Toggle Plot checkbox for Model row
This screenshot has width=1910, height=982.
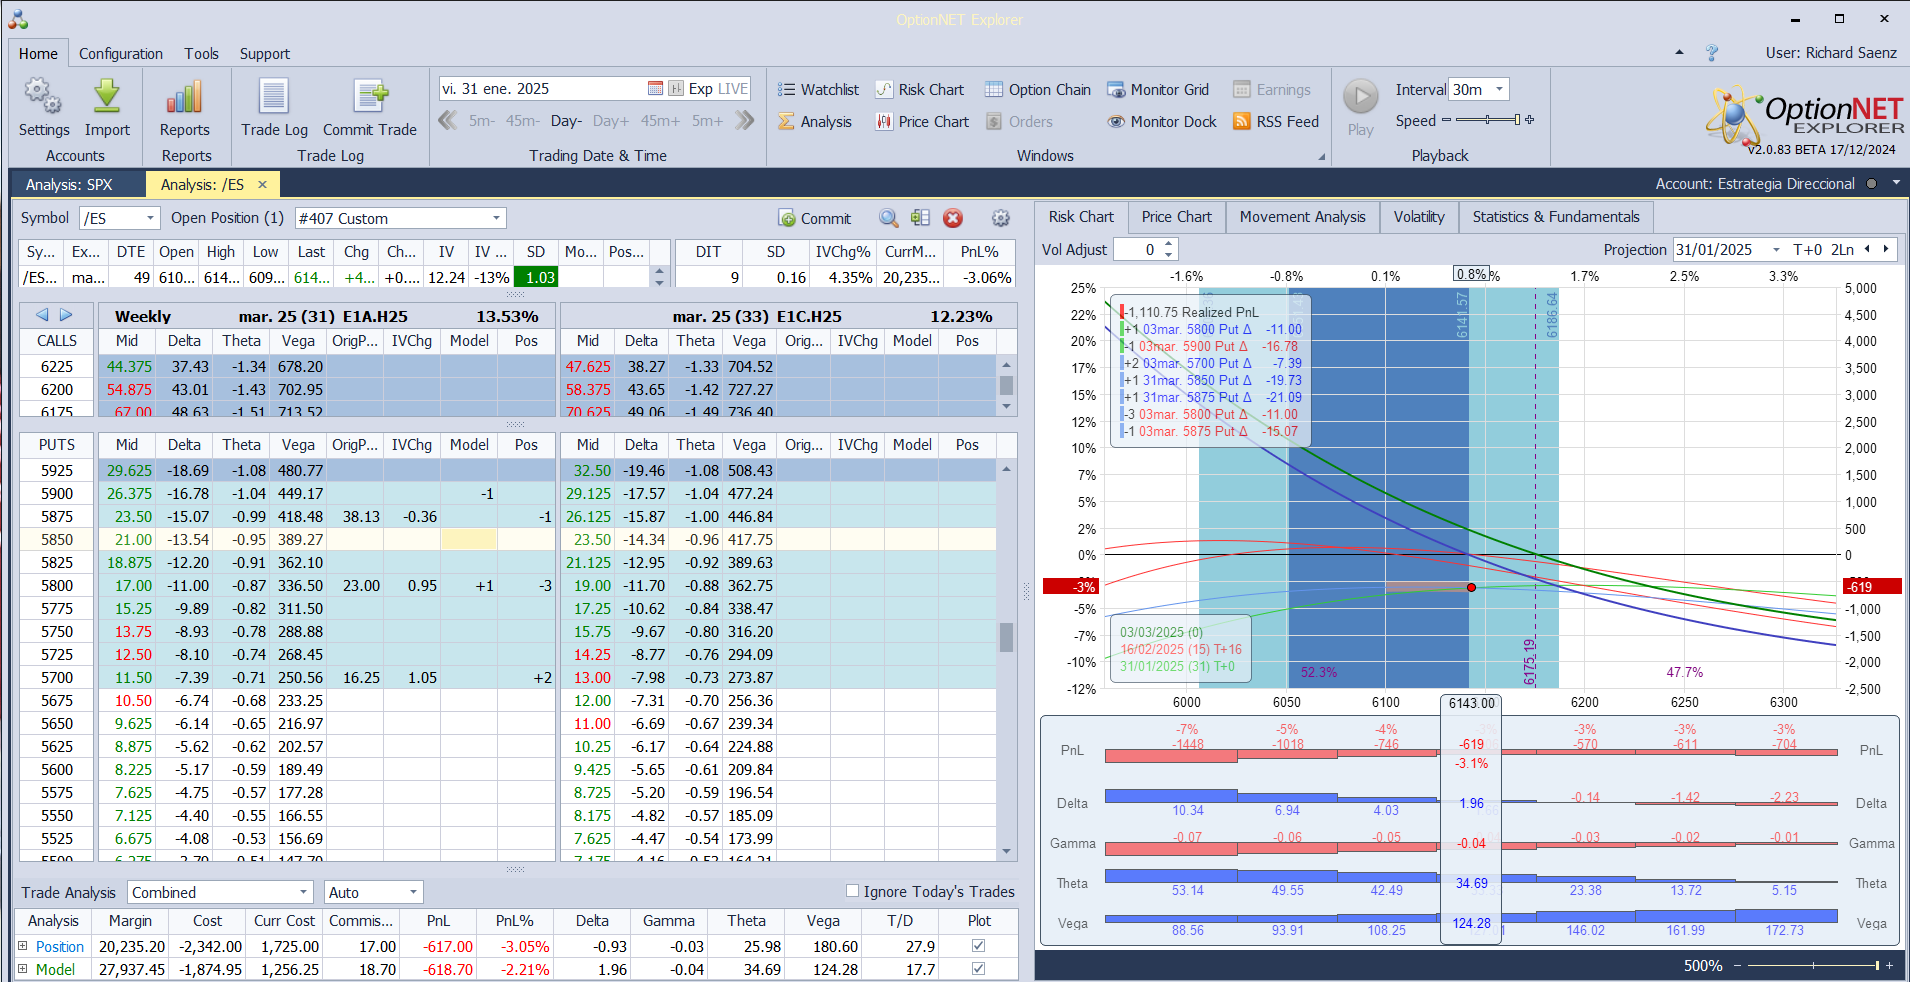pyautogui.click(x=978, y=969)
